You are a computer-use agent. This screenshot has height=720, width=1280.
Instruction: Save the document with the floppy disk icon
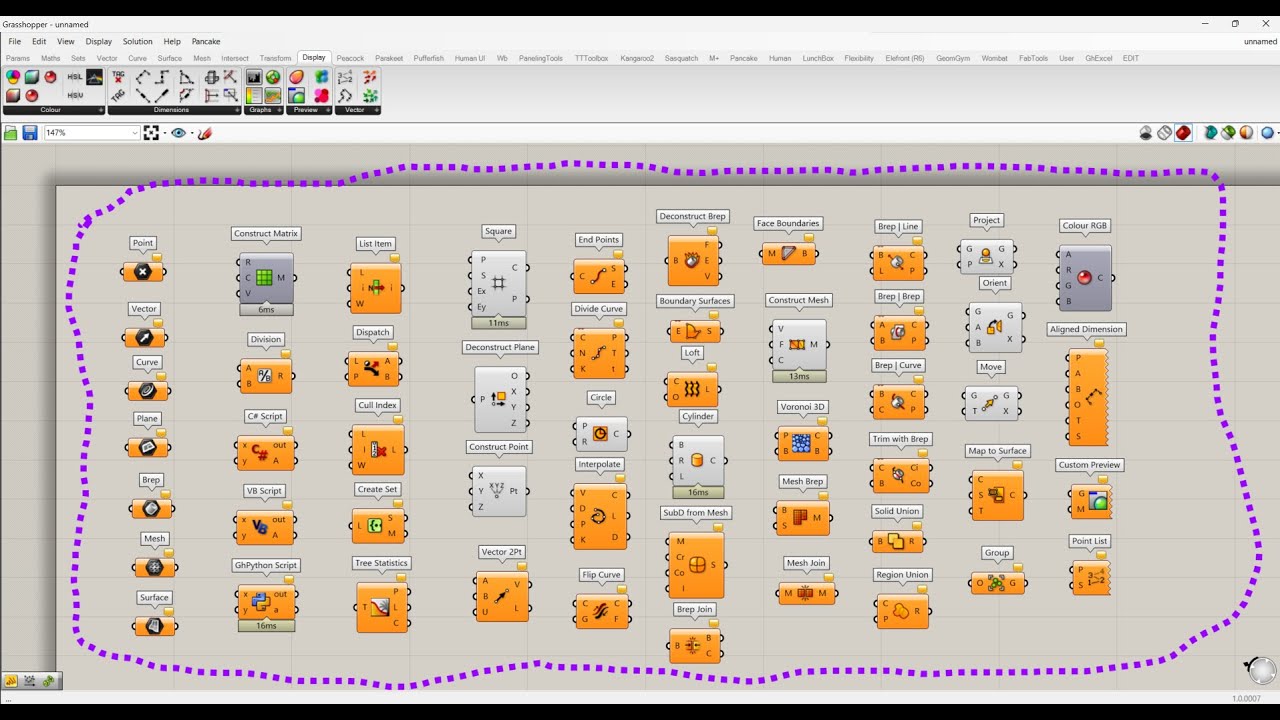click(30, 133)
